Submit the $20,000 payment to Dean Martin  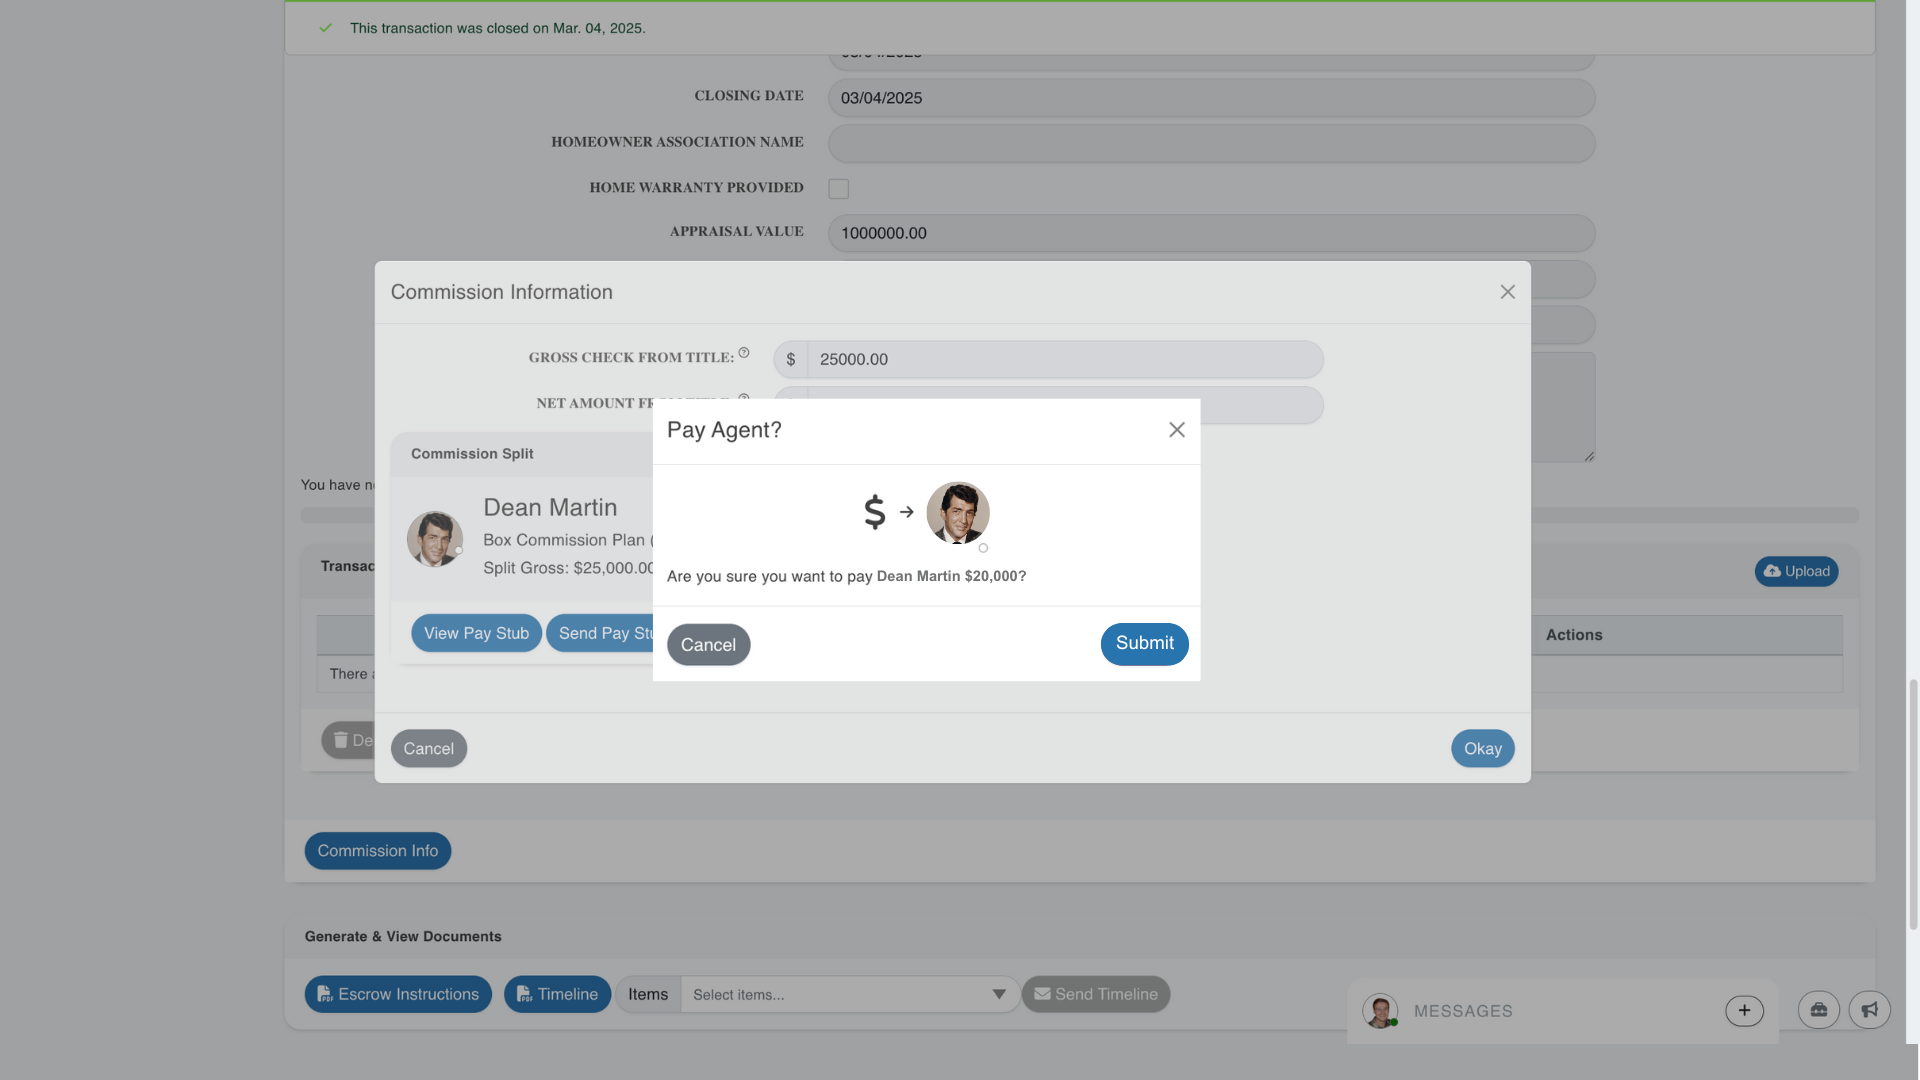(x=1144, y=644)
